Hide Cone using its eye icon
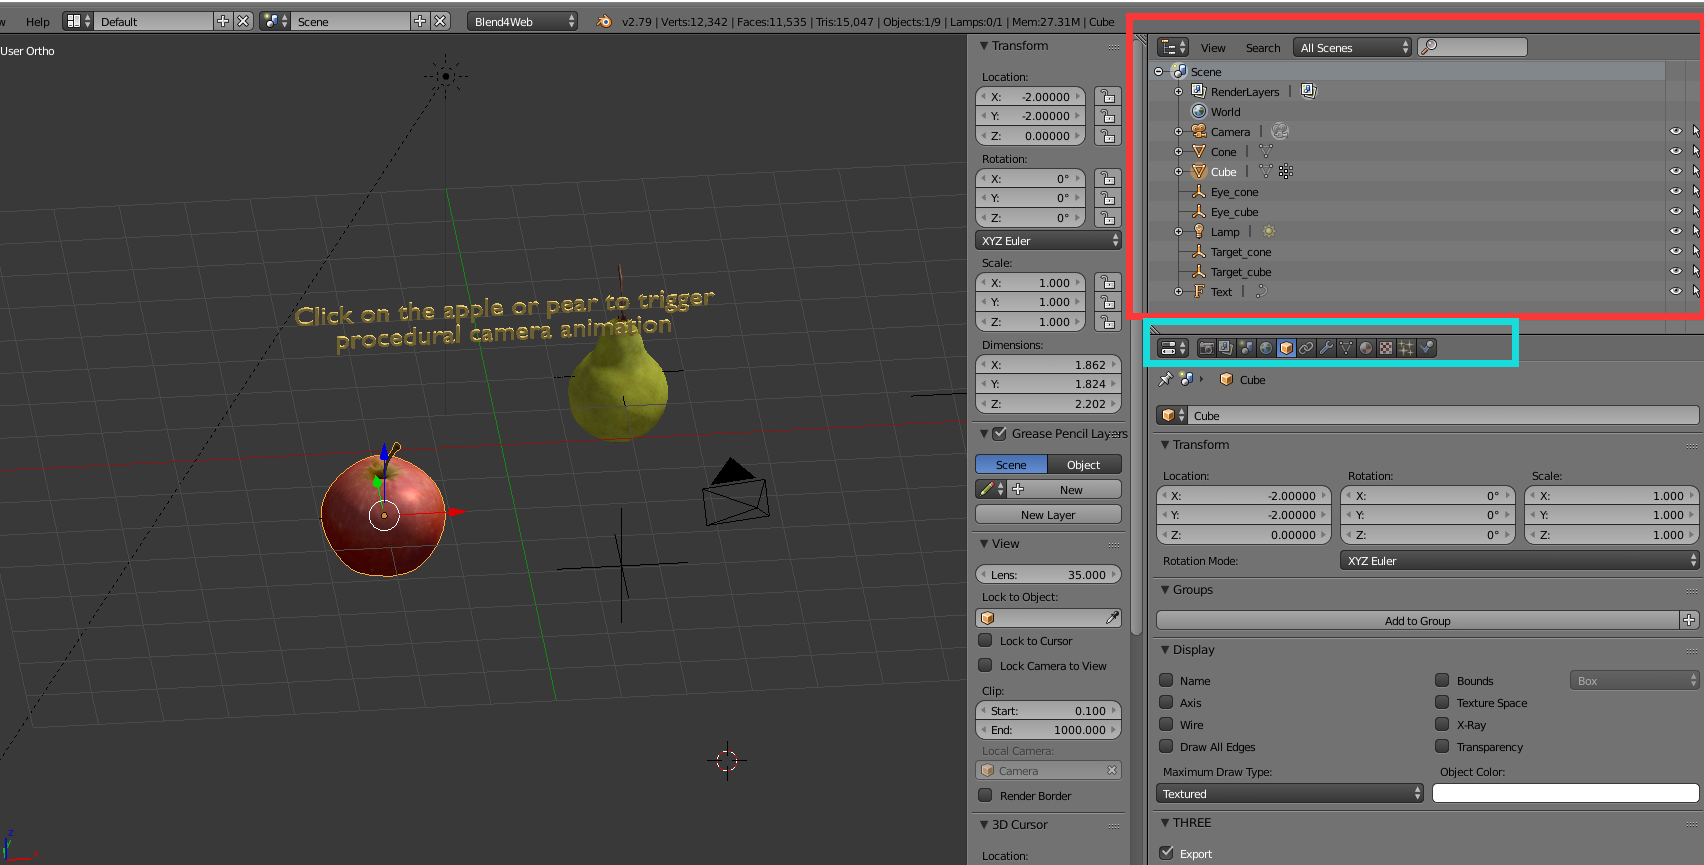Viewport: 1704px width, 865px height. click(1675, 151)
